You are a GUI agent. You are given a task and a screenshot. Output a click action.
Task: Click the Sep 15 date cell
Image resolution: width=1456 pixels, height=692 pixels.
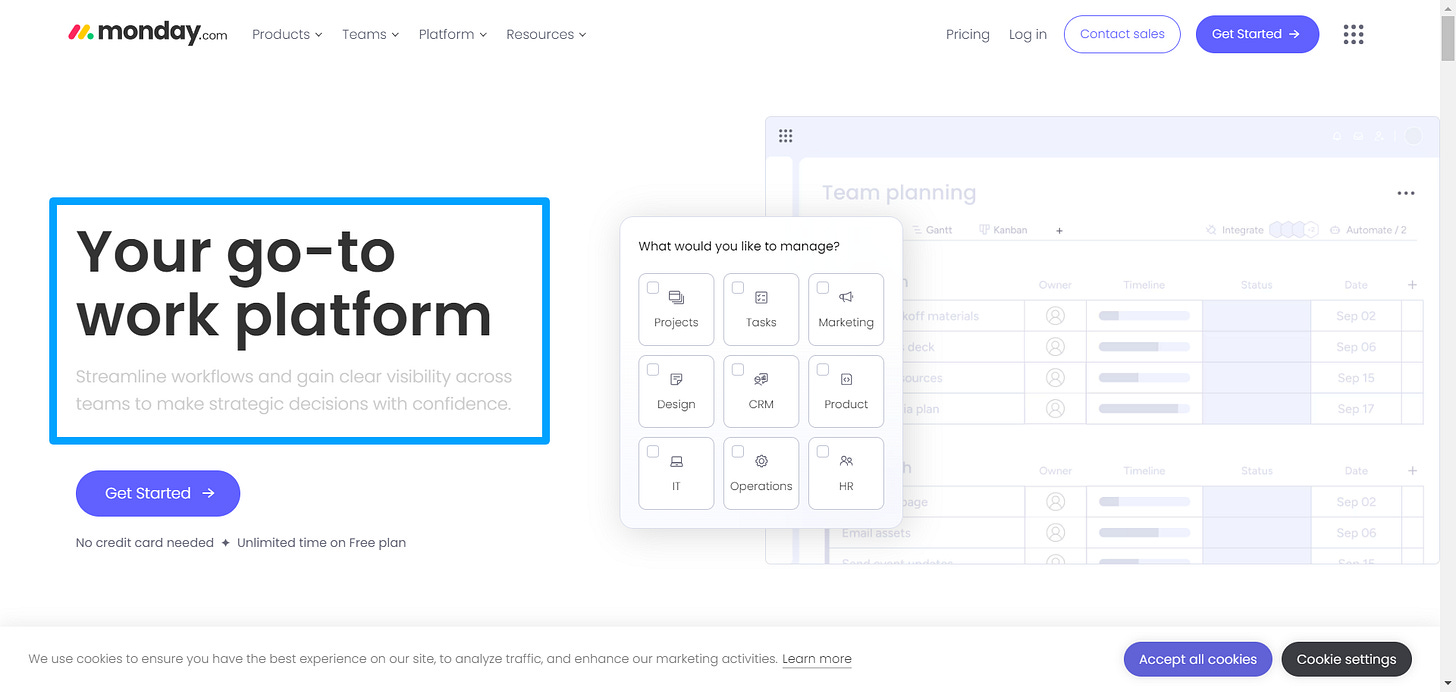tap(1356, 378)
